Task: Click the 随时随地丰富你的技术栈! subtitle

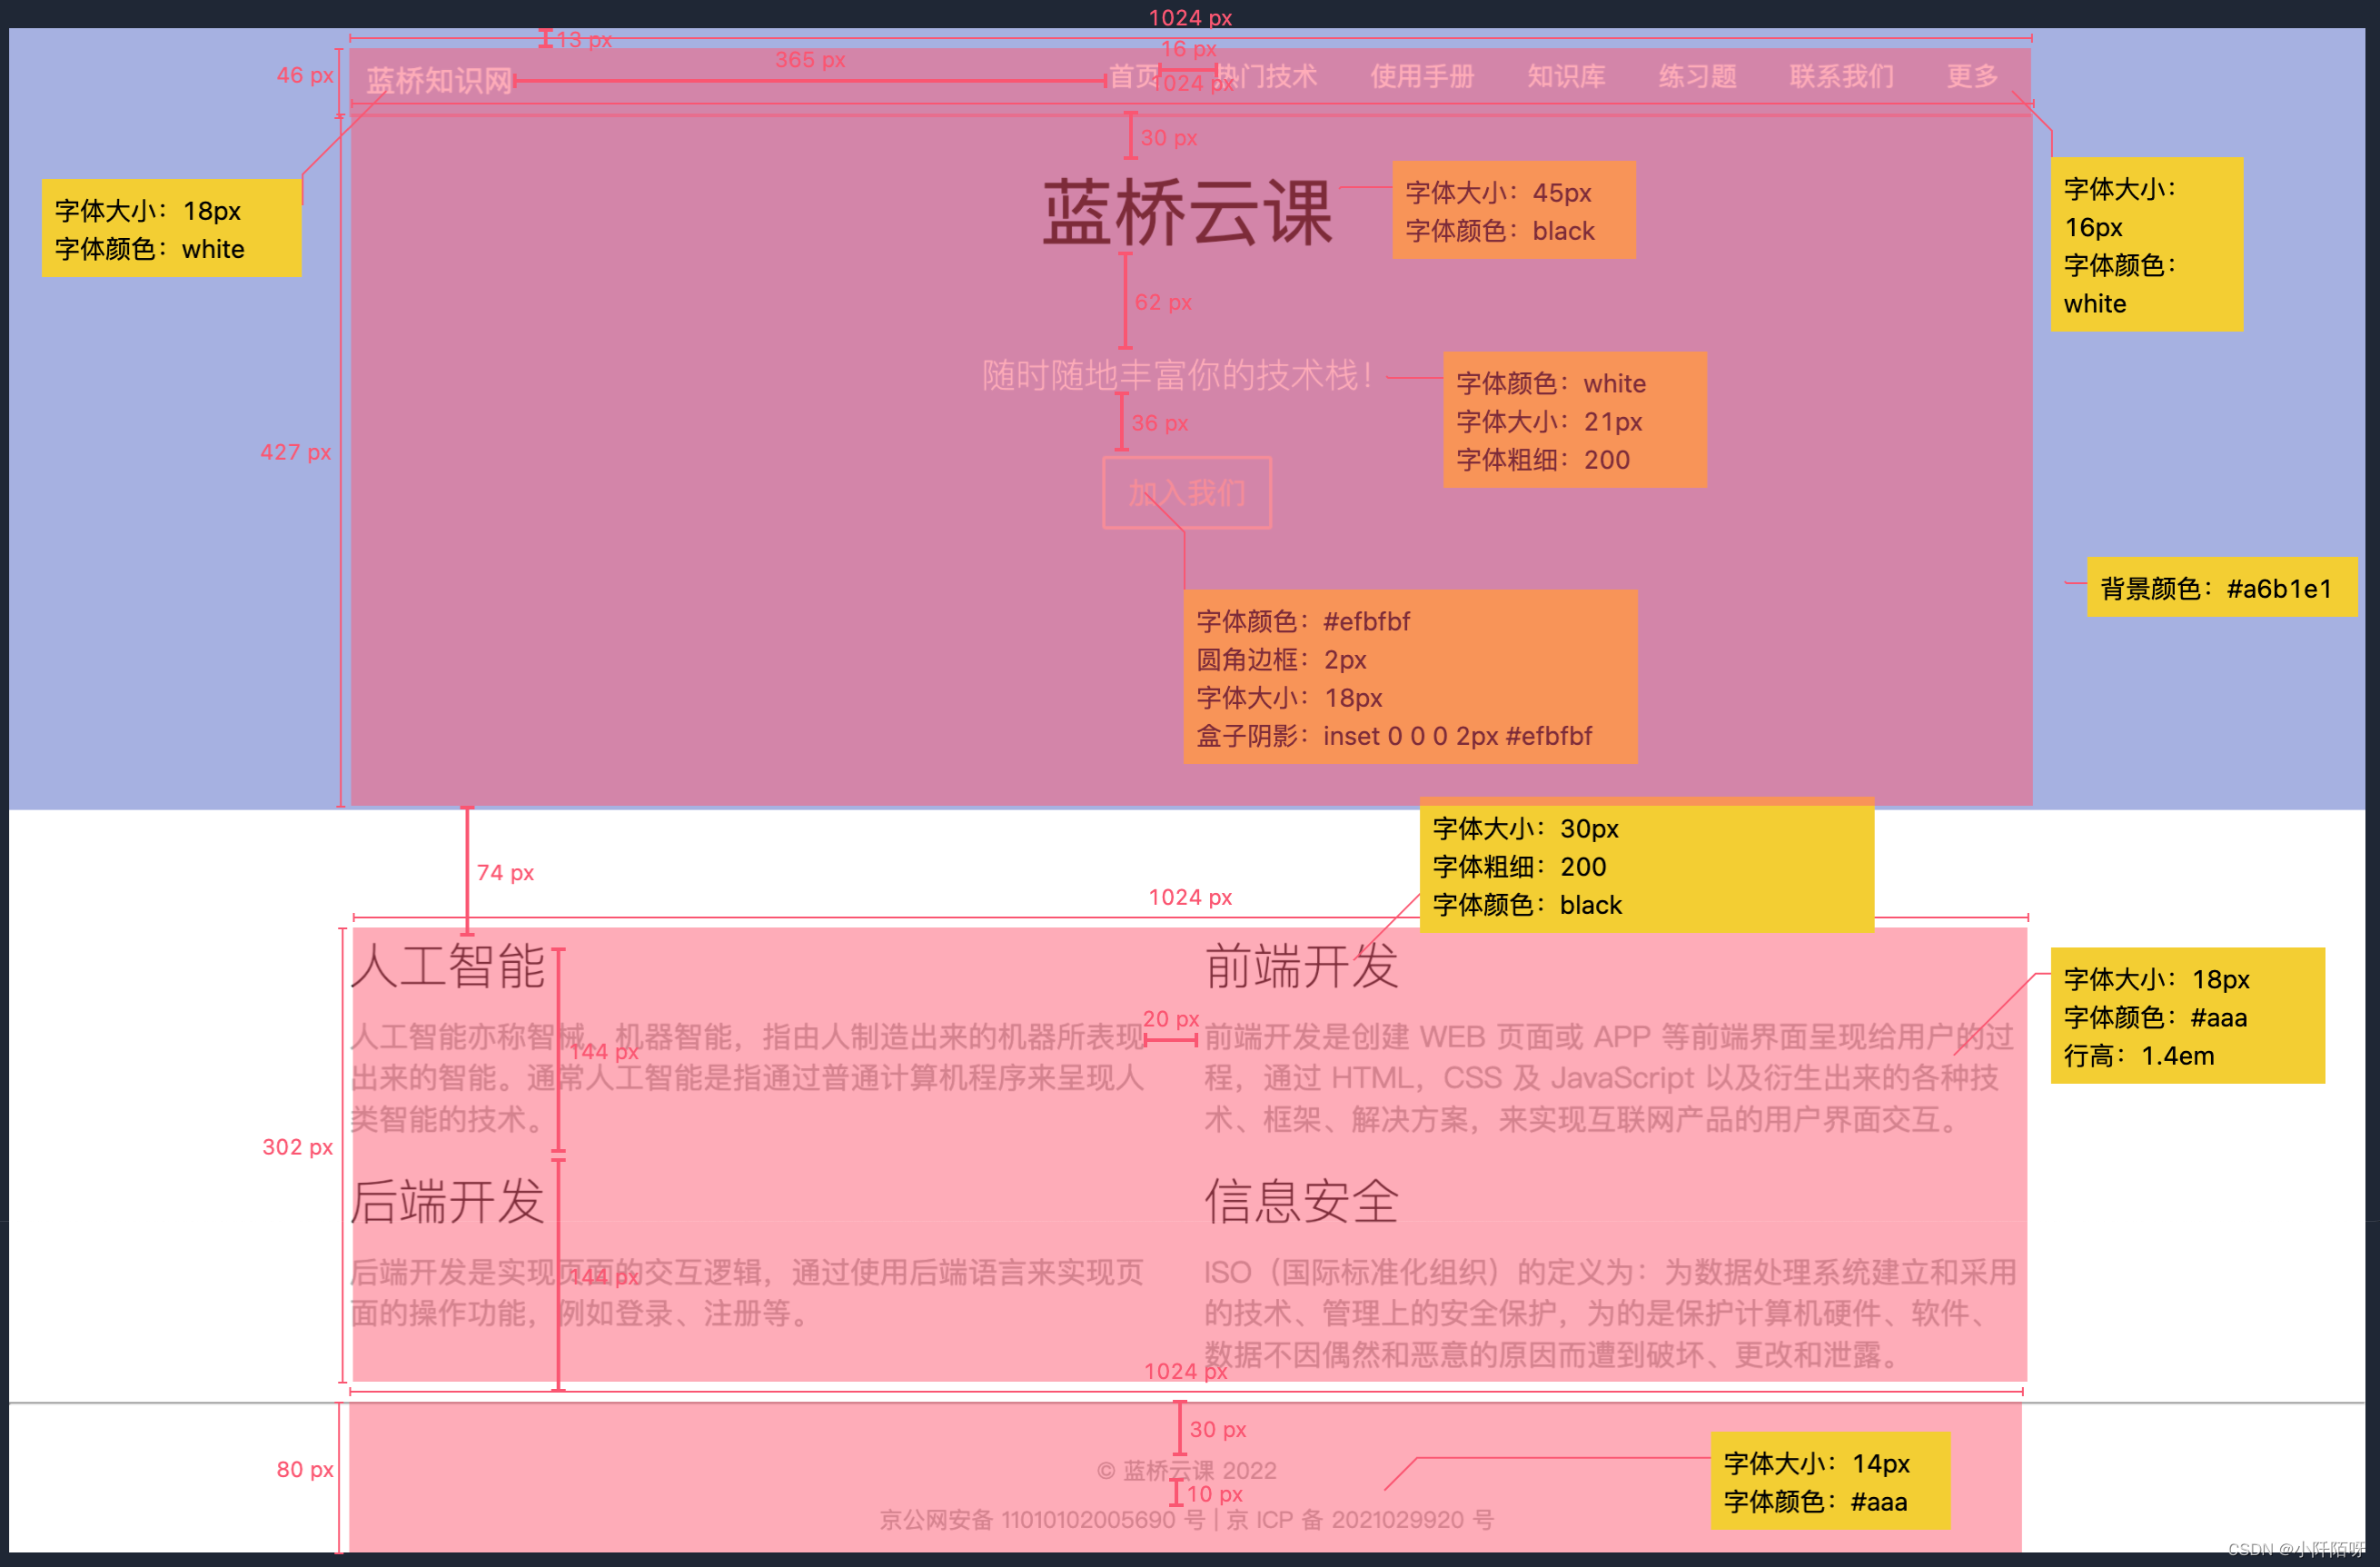Action: [1177, 375]
